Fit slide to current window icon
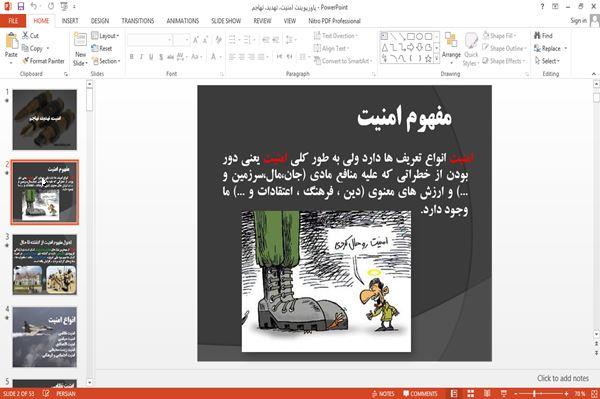This screenshot has height=399, width=600. [x=594, y=394]
